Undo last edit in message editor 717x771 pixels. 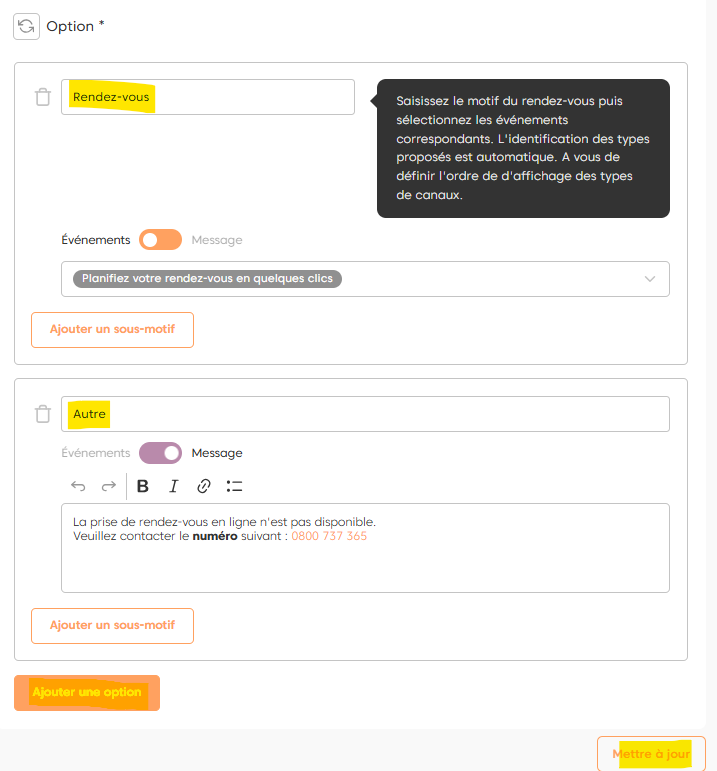point(78,486)
